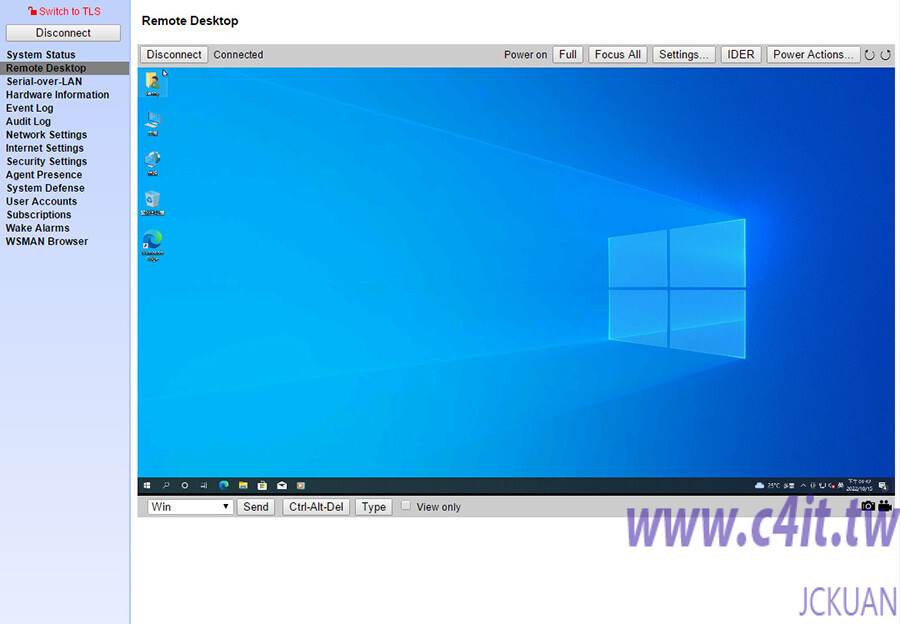Open File Explorer from the taskbar
Viewport: 900px width, 624px height.
click(x=243, y=486)
